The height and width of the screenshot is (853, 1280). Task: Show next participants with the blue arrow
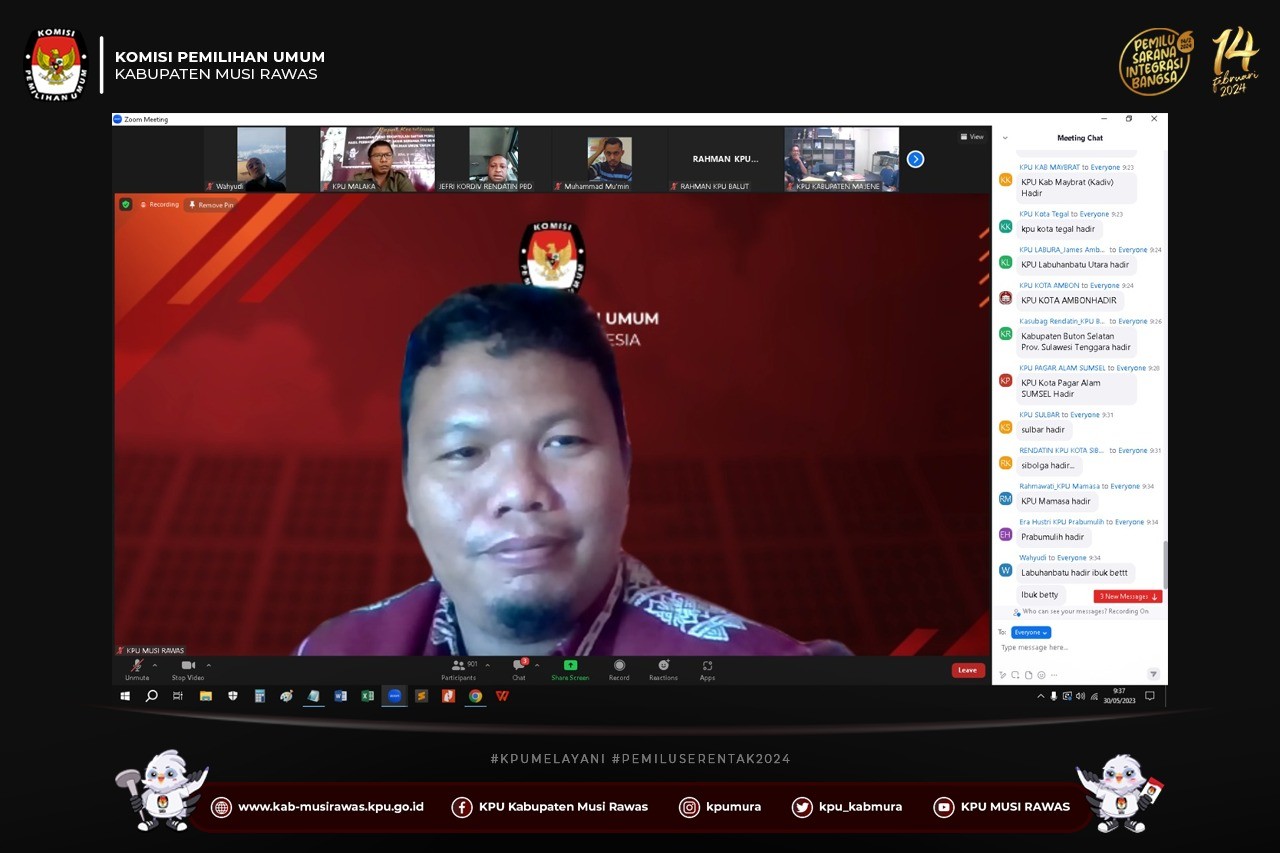pos(915,159)
